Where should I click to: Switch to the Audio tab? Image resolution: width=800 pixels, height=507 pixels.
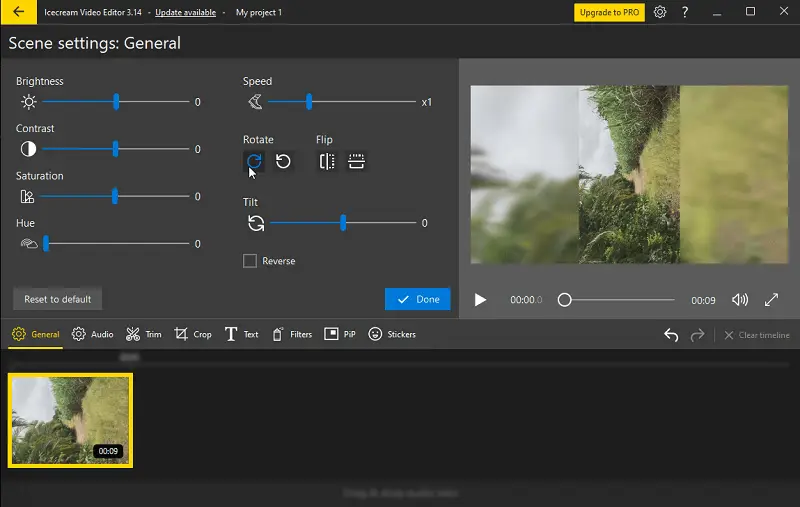pyautogui.click(x=93, y=335)
